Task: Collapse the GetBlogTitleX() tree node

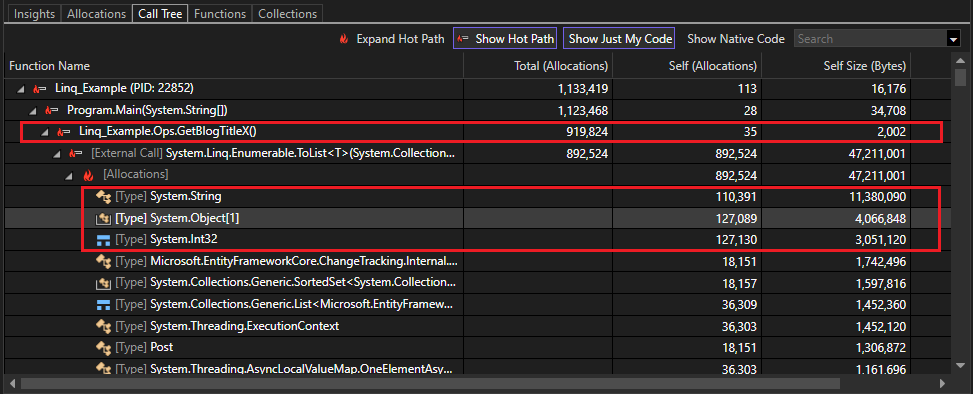Action: point(45,132)
